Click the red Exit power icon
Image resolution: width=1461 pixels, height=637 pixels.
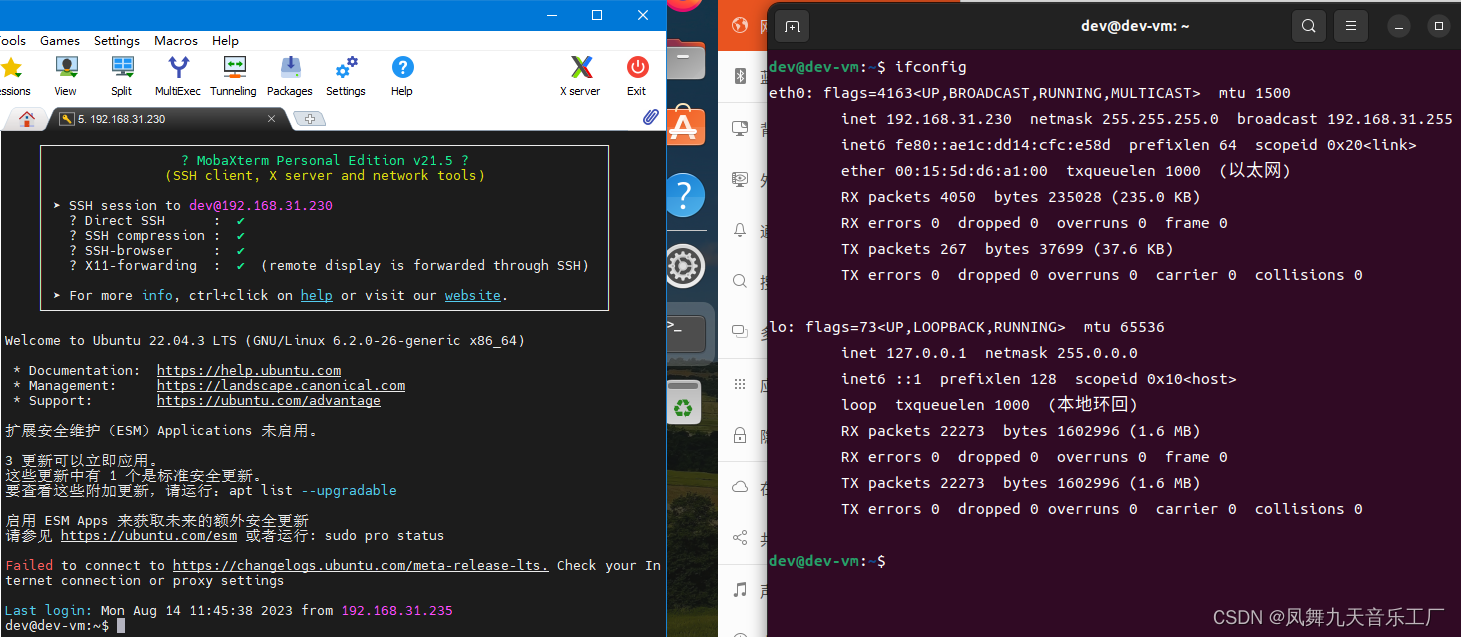click(x=637, y=68)
